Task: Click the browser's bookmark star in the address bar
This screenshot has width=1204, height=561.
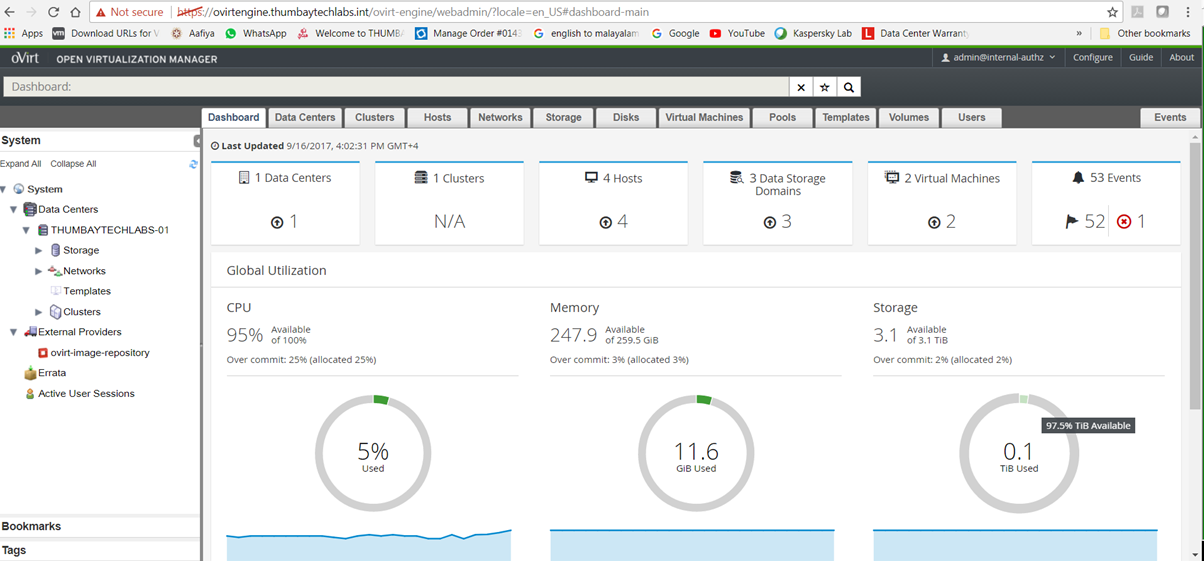Action: [x=1112, y=12]
